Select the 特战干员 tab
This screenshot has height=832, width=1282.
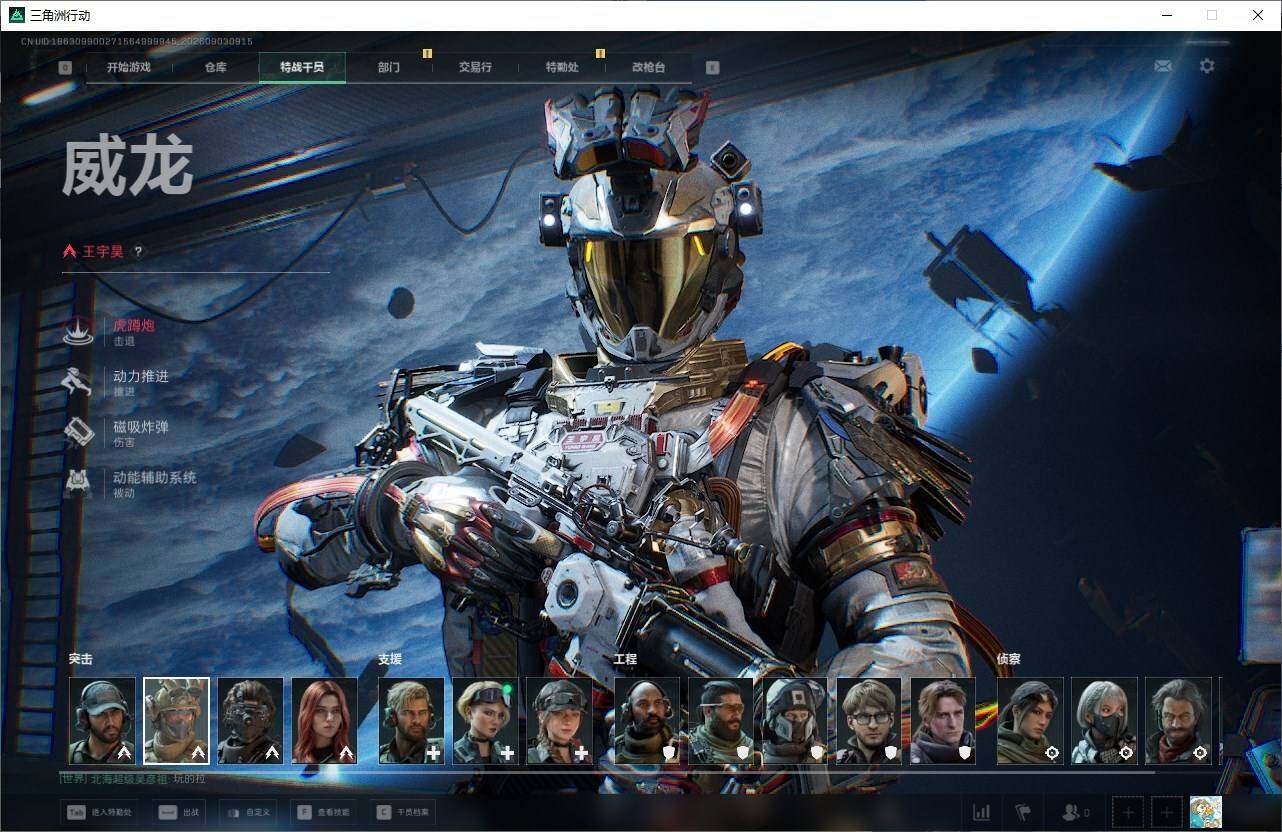click(x=302, y=67)
